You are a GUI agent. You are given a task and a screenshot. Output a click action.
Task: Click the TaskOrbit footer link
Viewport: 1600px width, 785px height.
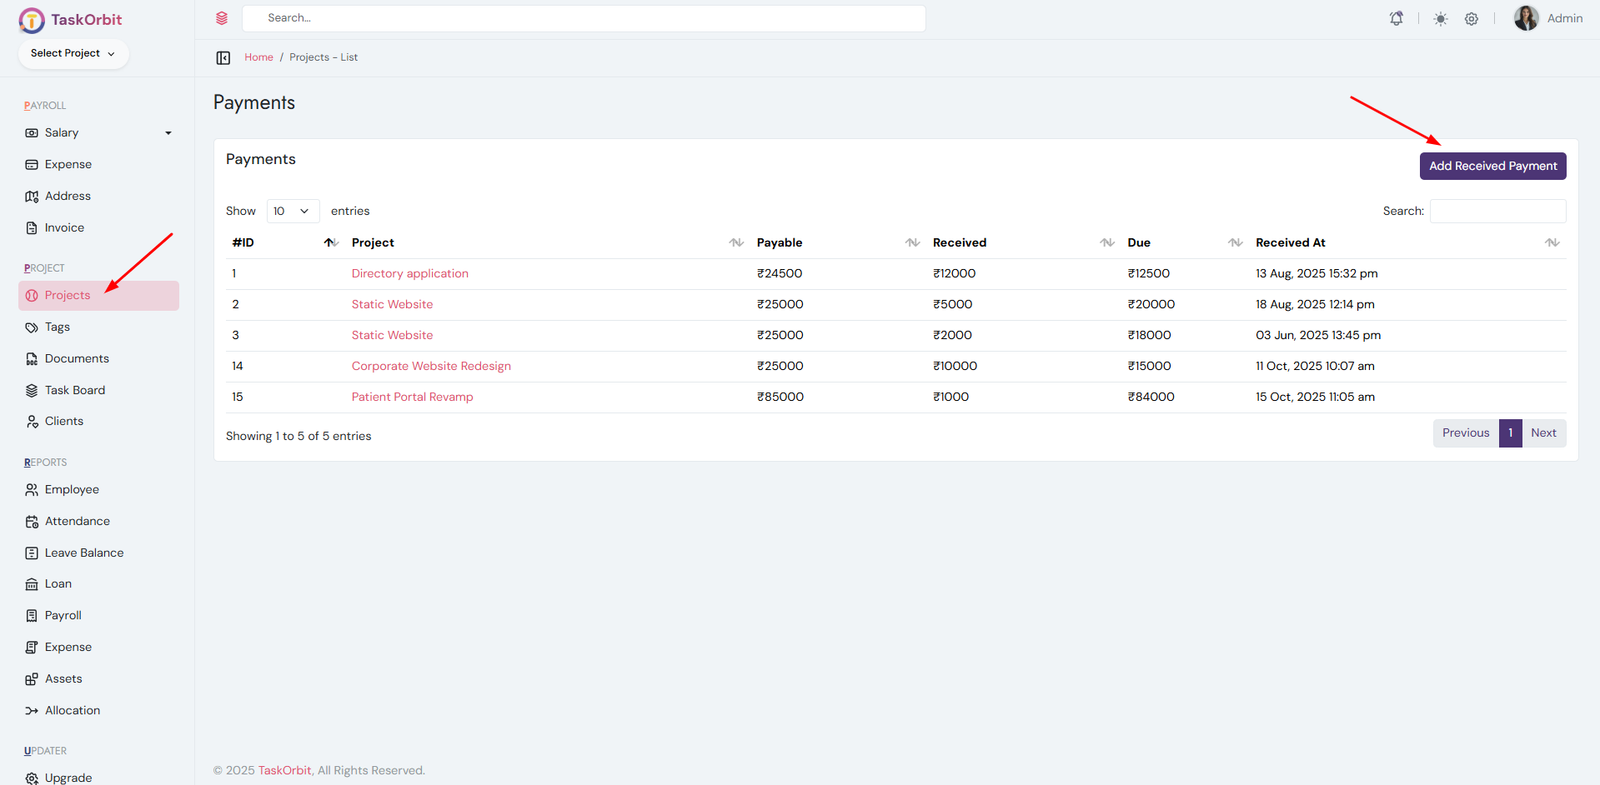285,771
